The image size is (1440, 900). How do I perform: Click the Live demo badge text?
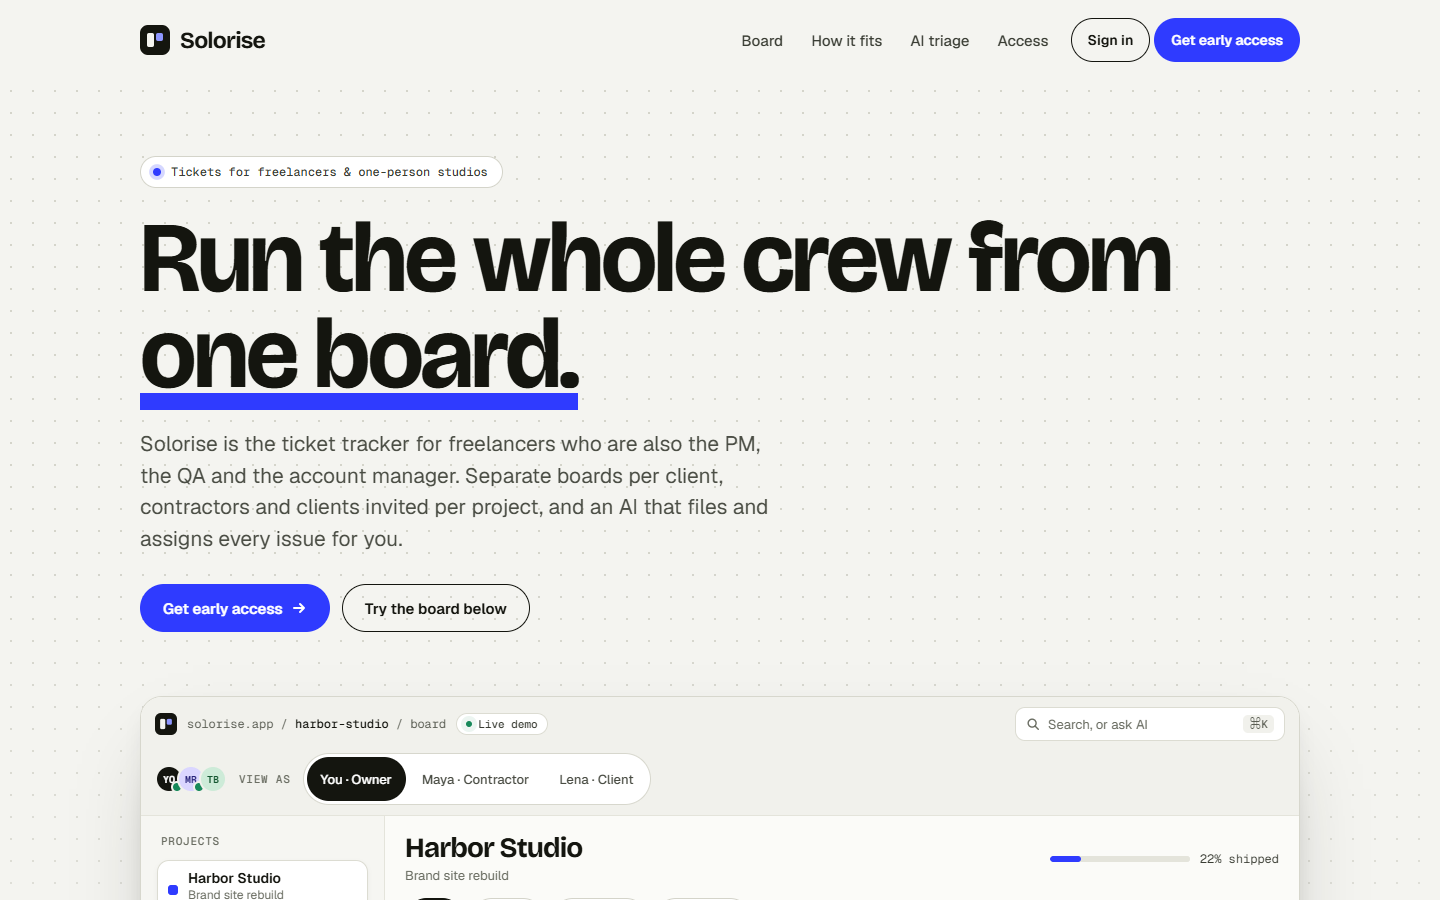point(508,724)
